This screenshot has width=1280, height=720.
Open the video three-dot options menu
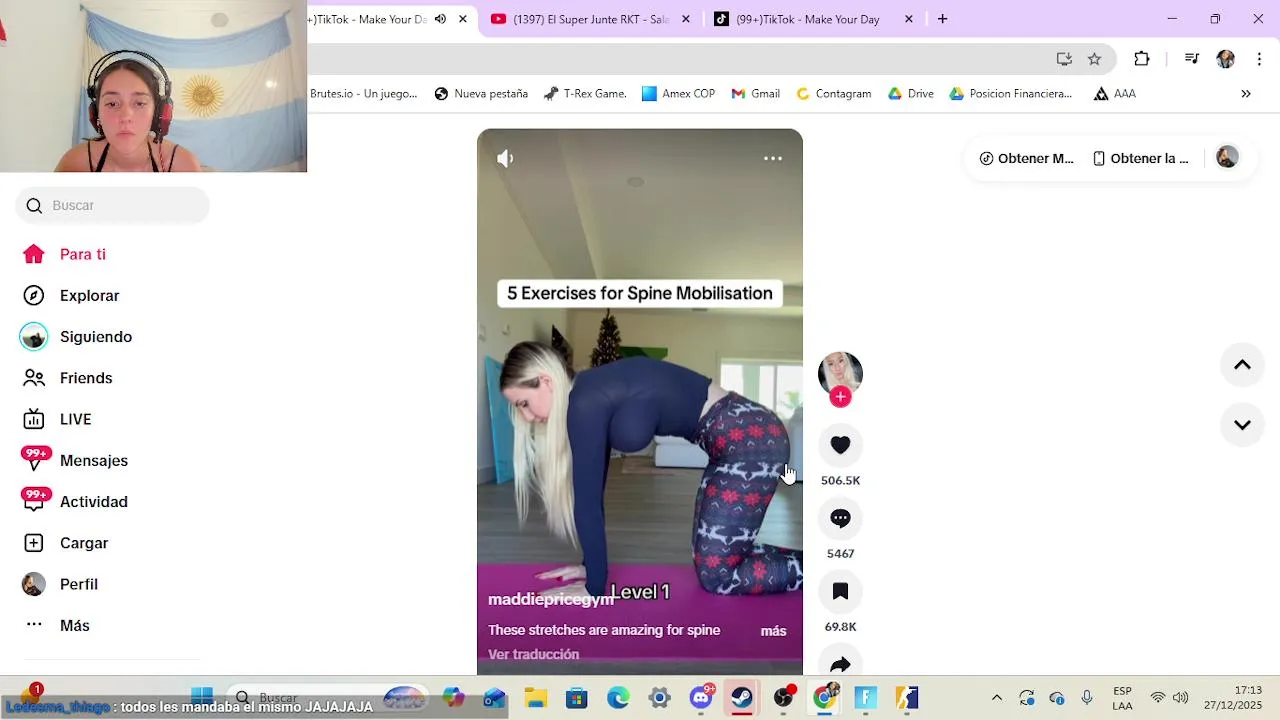(x=773, y=158)
